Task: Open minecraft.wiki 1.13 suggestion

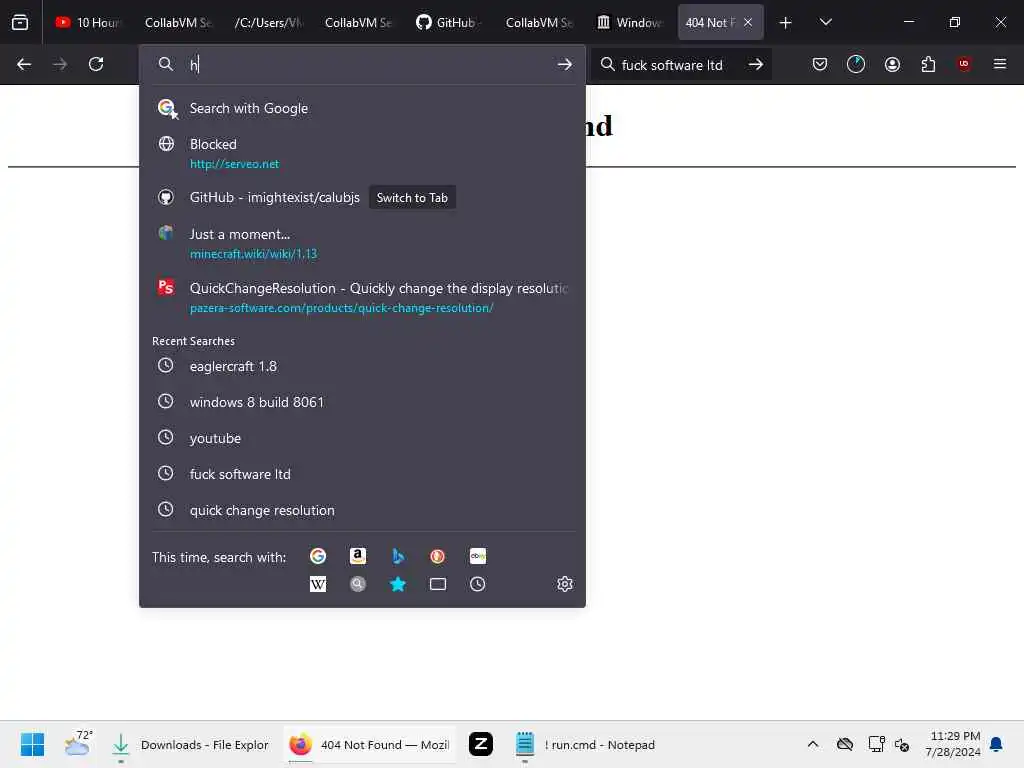Action: pyautogui.click(x=362, y=243)
